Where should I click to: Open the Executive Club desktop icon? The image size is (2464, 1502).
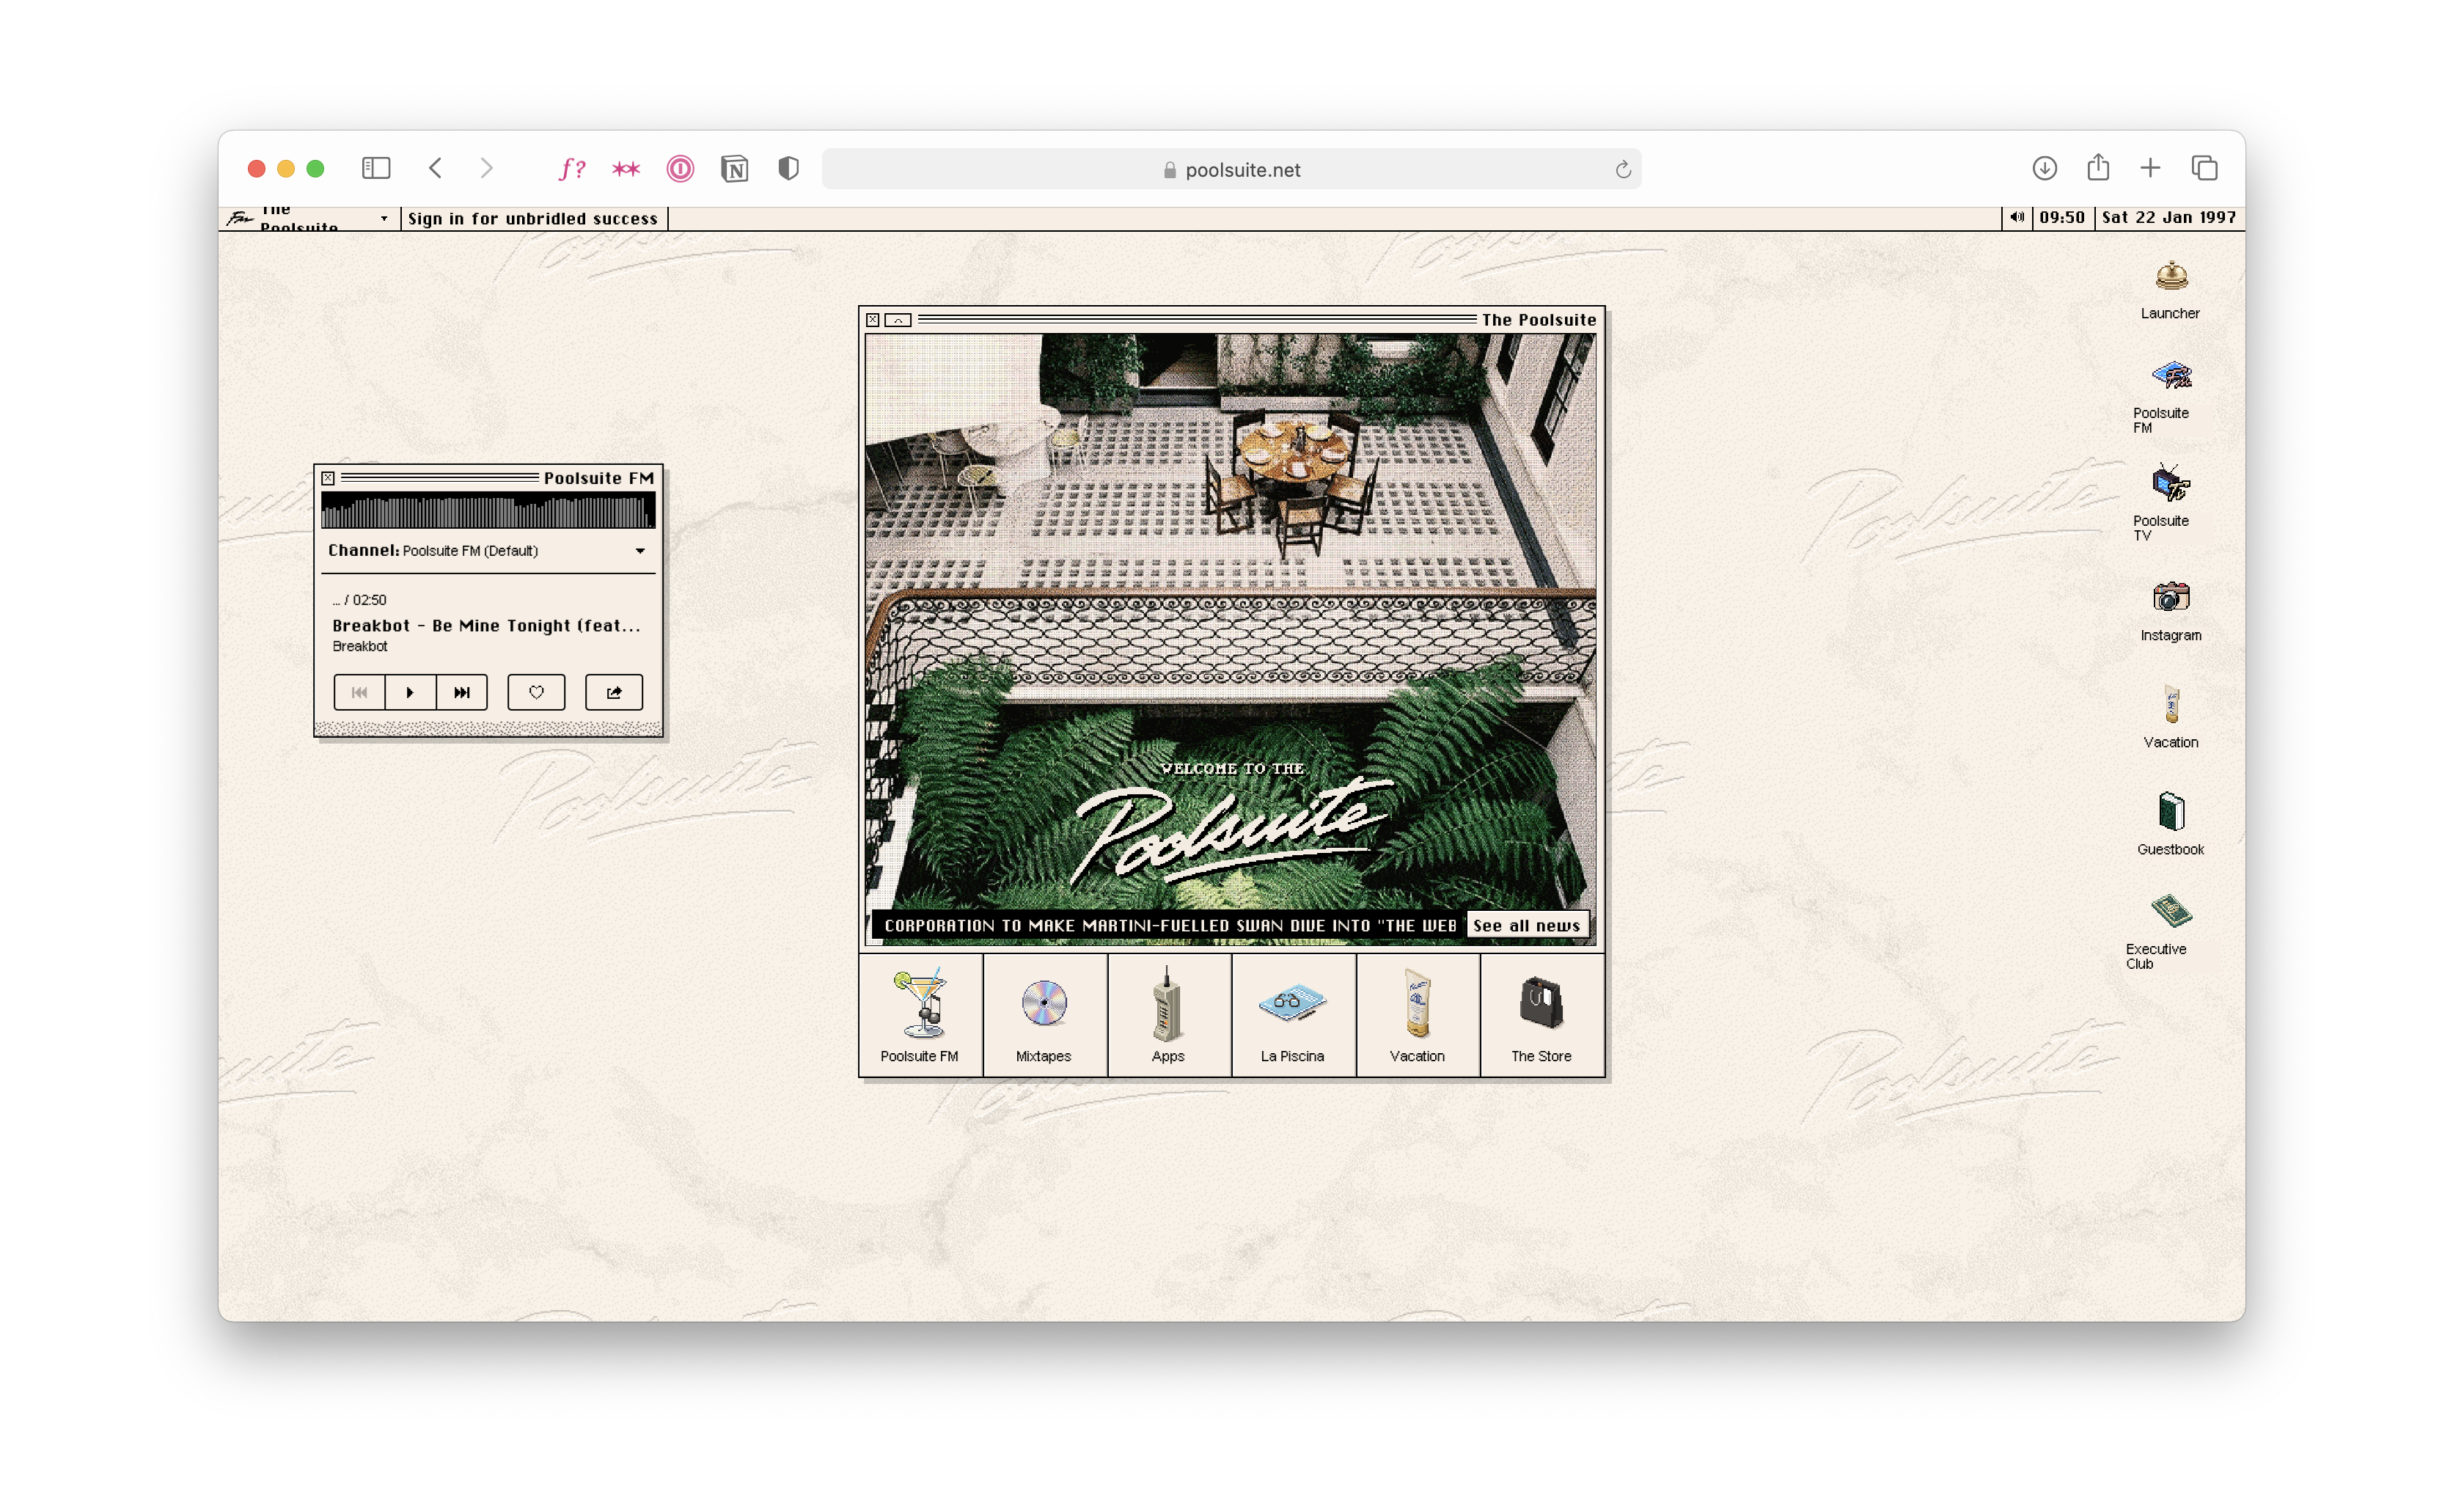pyautogui.click(x=2170, y=931)
